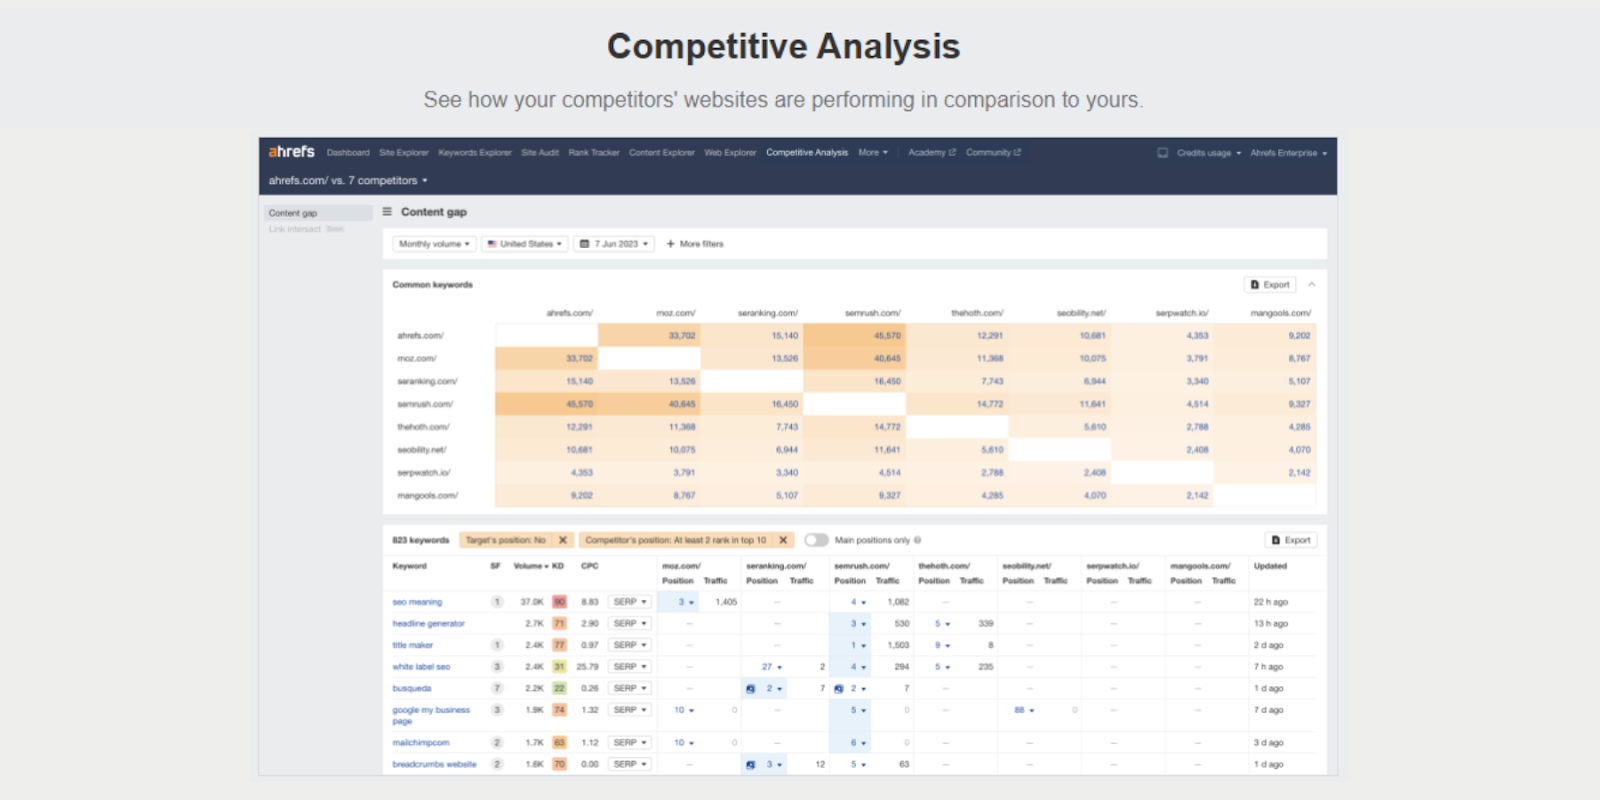Go to Dashboard in top navigation

point(348,153)
